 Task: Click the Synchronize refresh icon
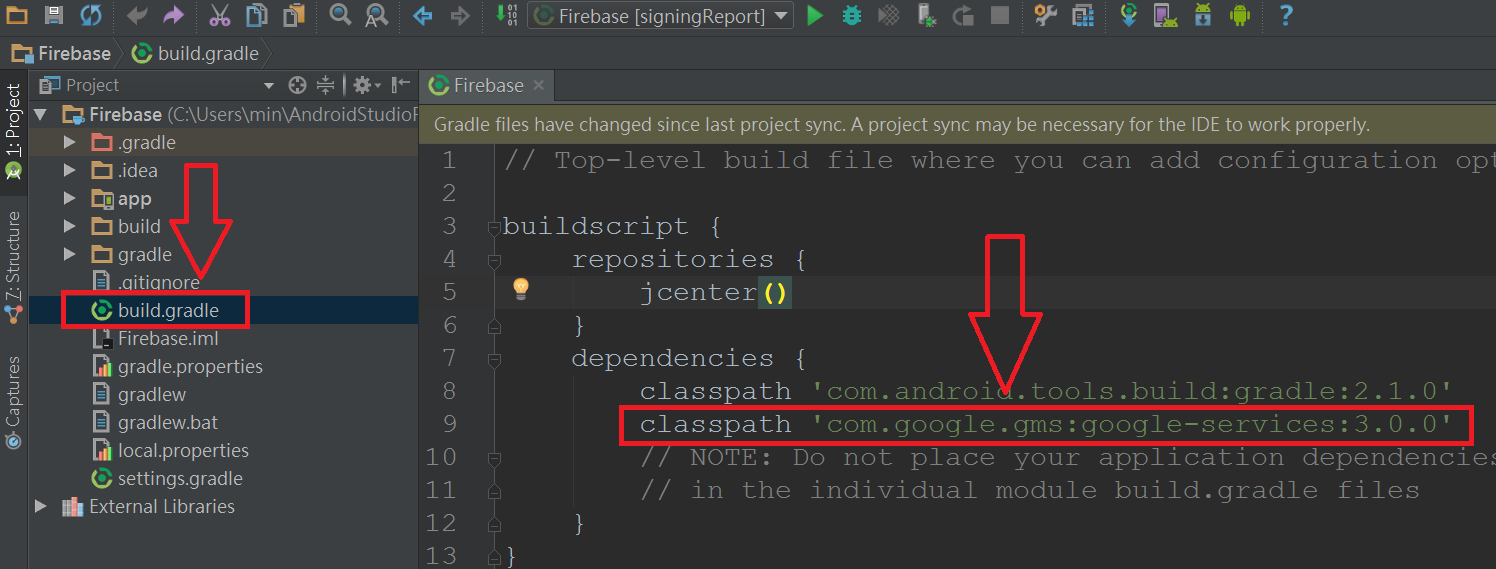[90, 15]
